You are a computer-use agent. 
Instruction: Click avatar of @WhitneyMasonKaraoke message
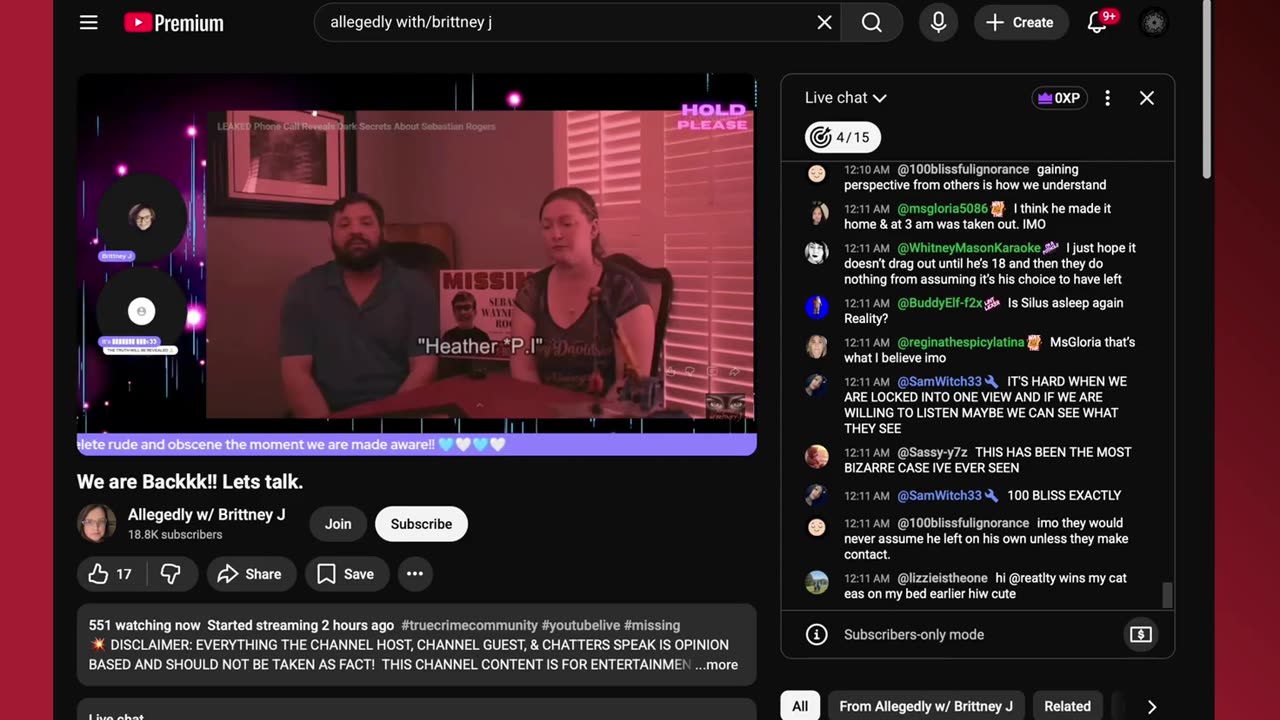(x=817, y=252)
